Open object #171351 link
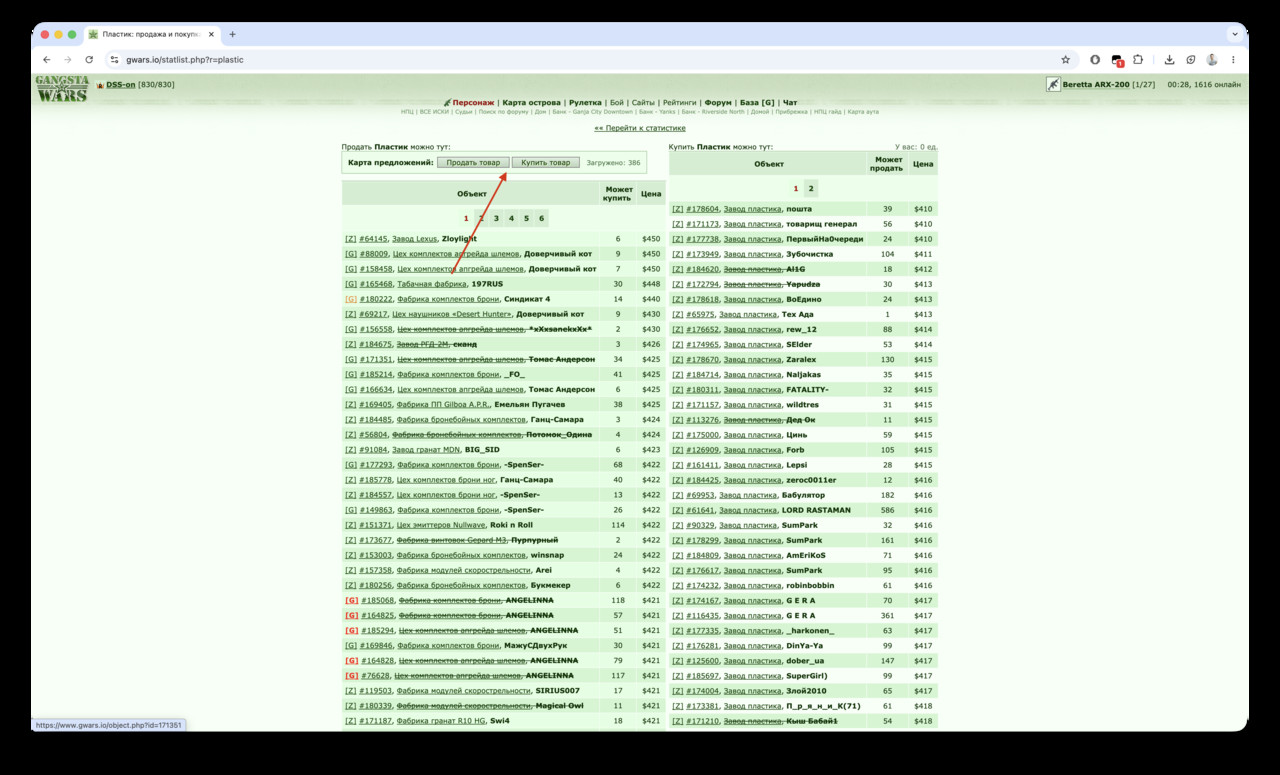Screen dimensions: 1280x775 tap(375, 359)
